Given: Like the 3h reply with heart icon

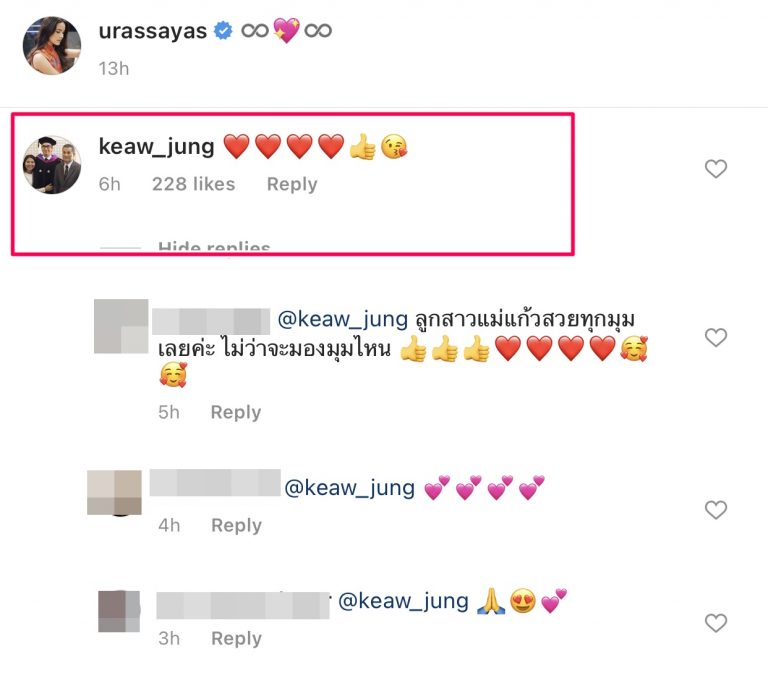Looking at the screenshot, I should pos(716,623).
